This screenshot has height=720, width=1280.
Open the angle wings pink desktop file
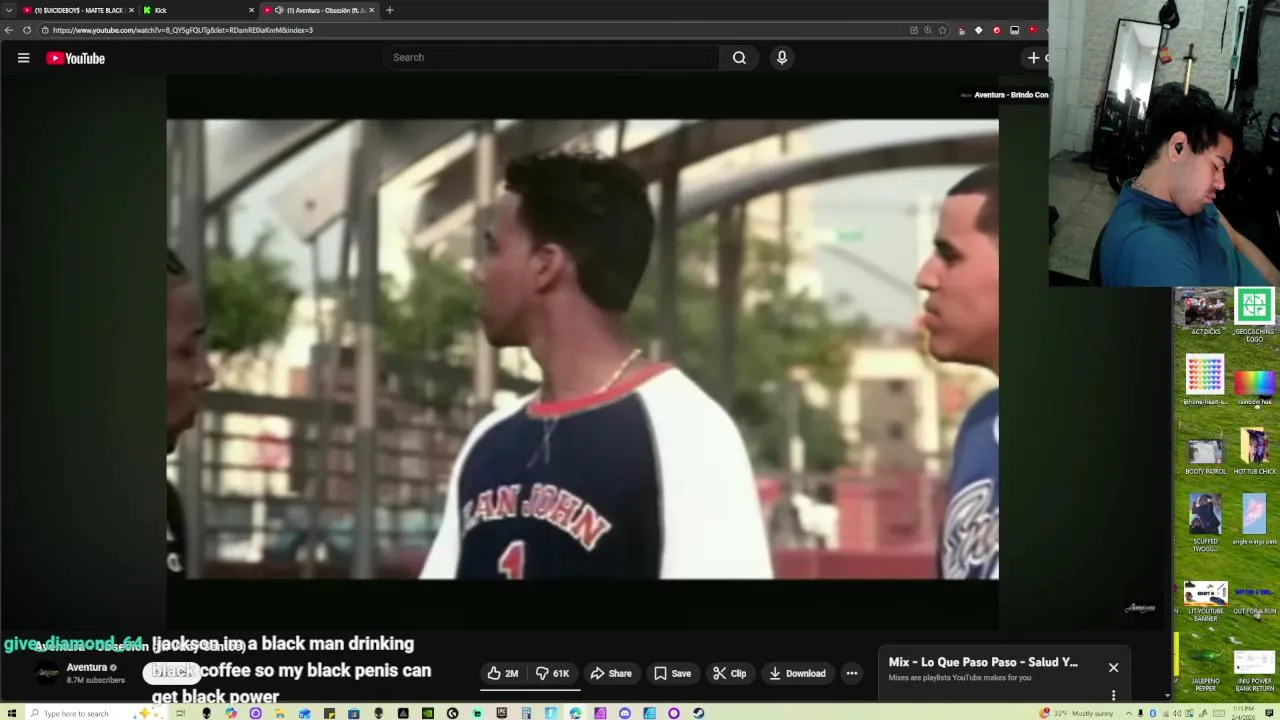[1254, 520]
